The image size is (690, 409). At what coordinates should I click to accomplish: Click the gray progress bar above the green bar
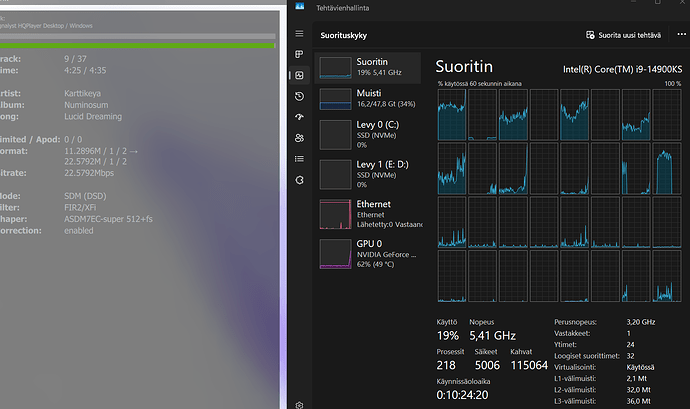pyautogui.click(x=137, y=36)
